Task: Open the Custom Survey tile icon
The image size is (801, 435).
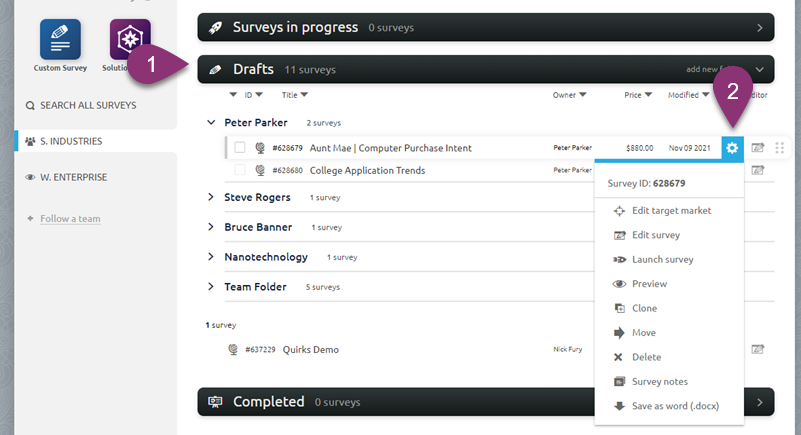Action: click(x=59, y=39)
